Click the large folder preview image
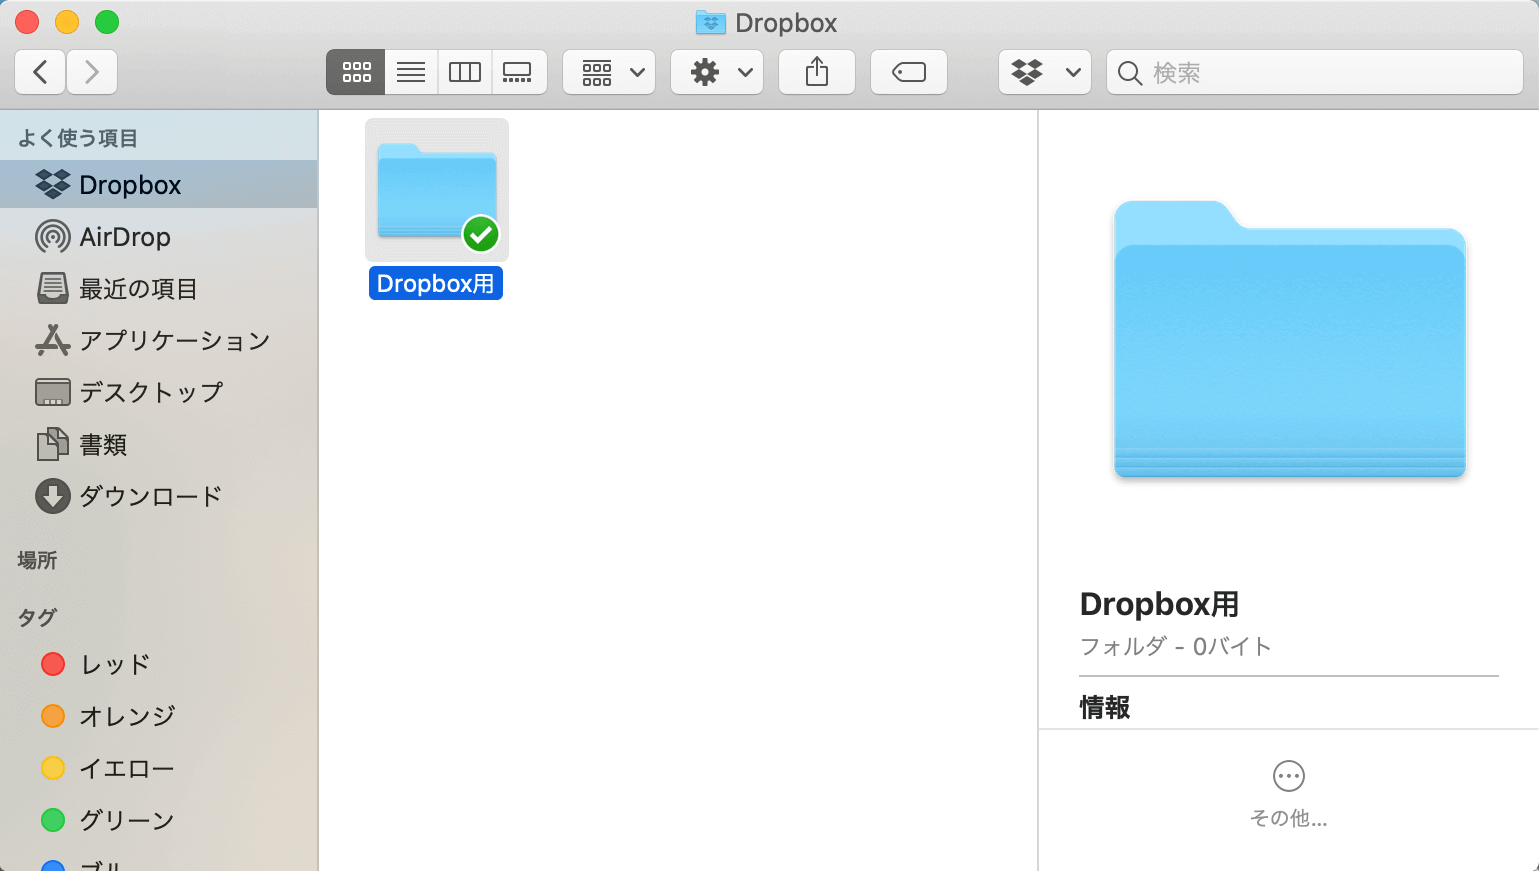The width and height of the screenshot is (1539, 871). click(1290, 339)
